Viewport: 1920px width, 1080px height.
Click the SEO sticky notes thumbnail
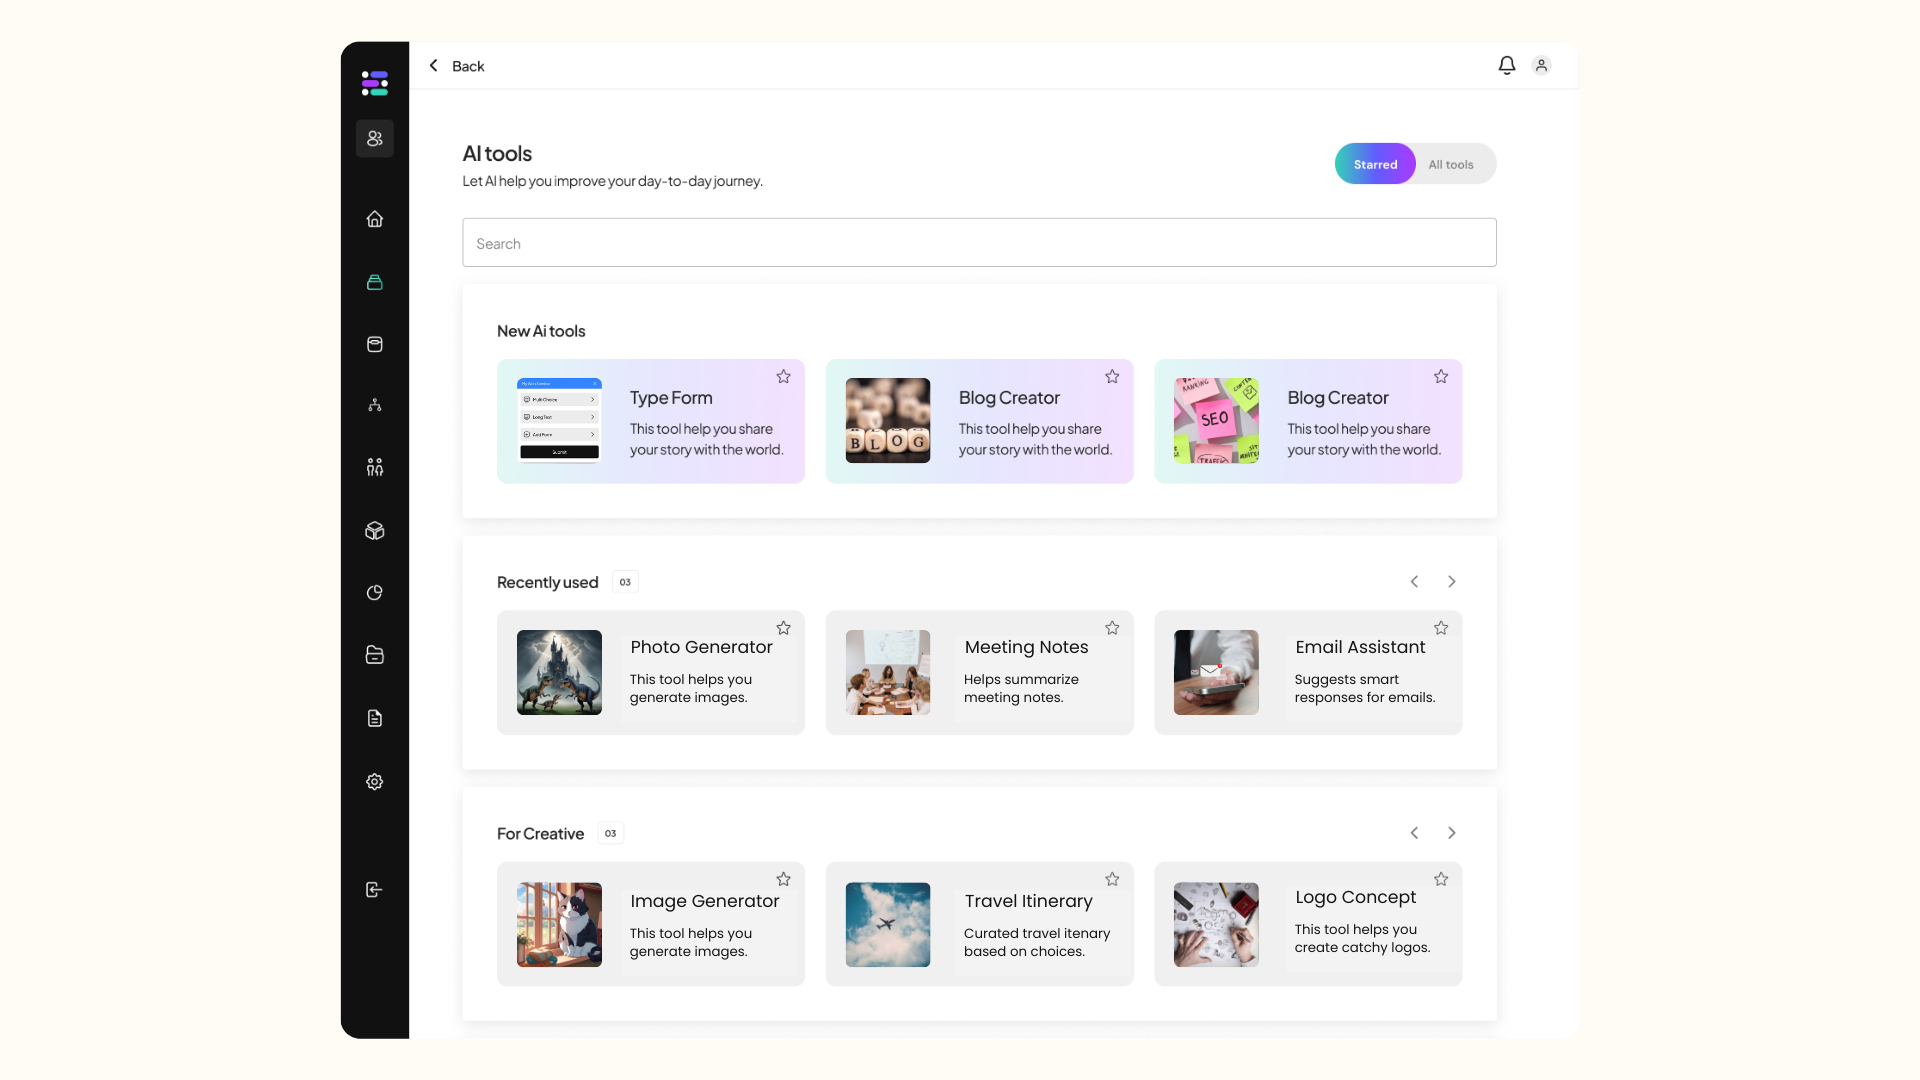click(x=1216, y=420)
